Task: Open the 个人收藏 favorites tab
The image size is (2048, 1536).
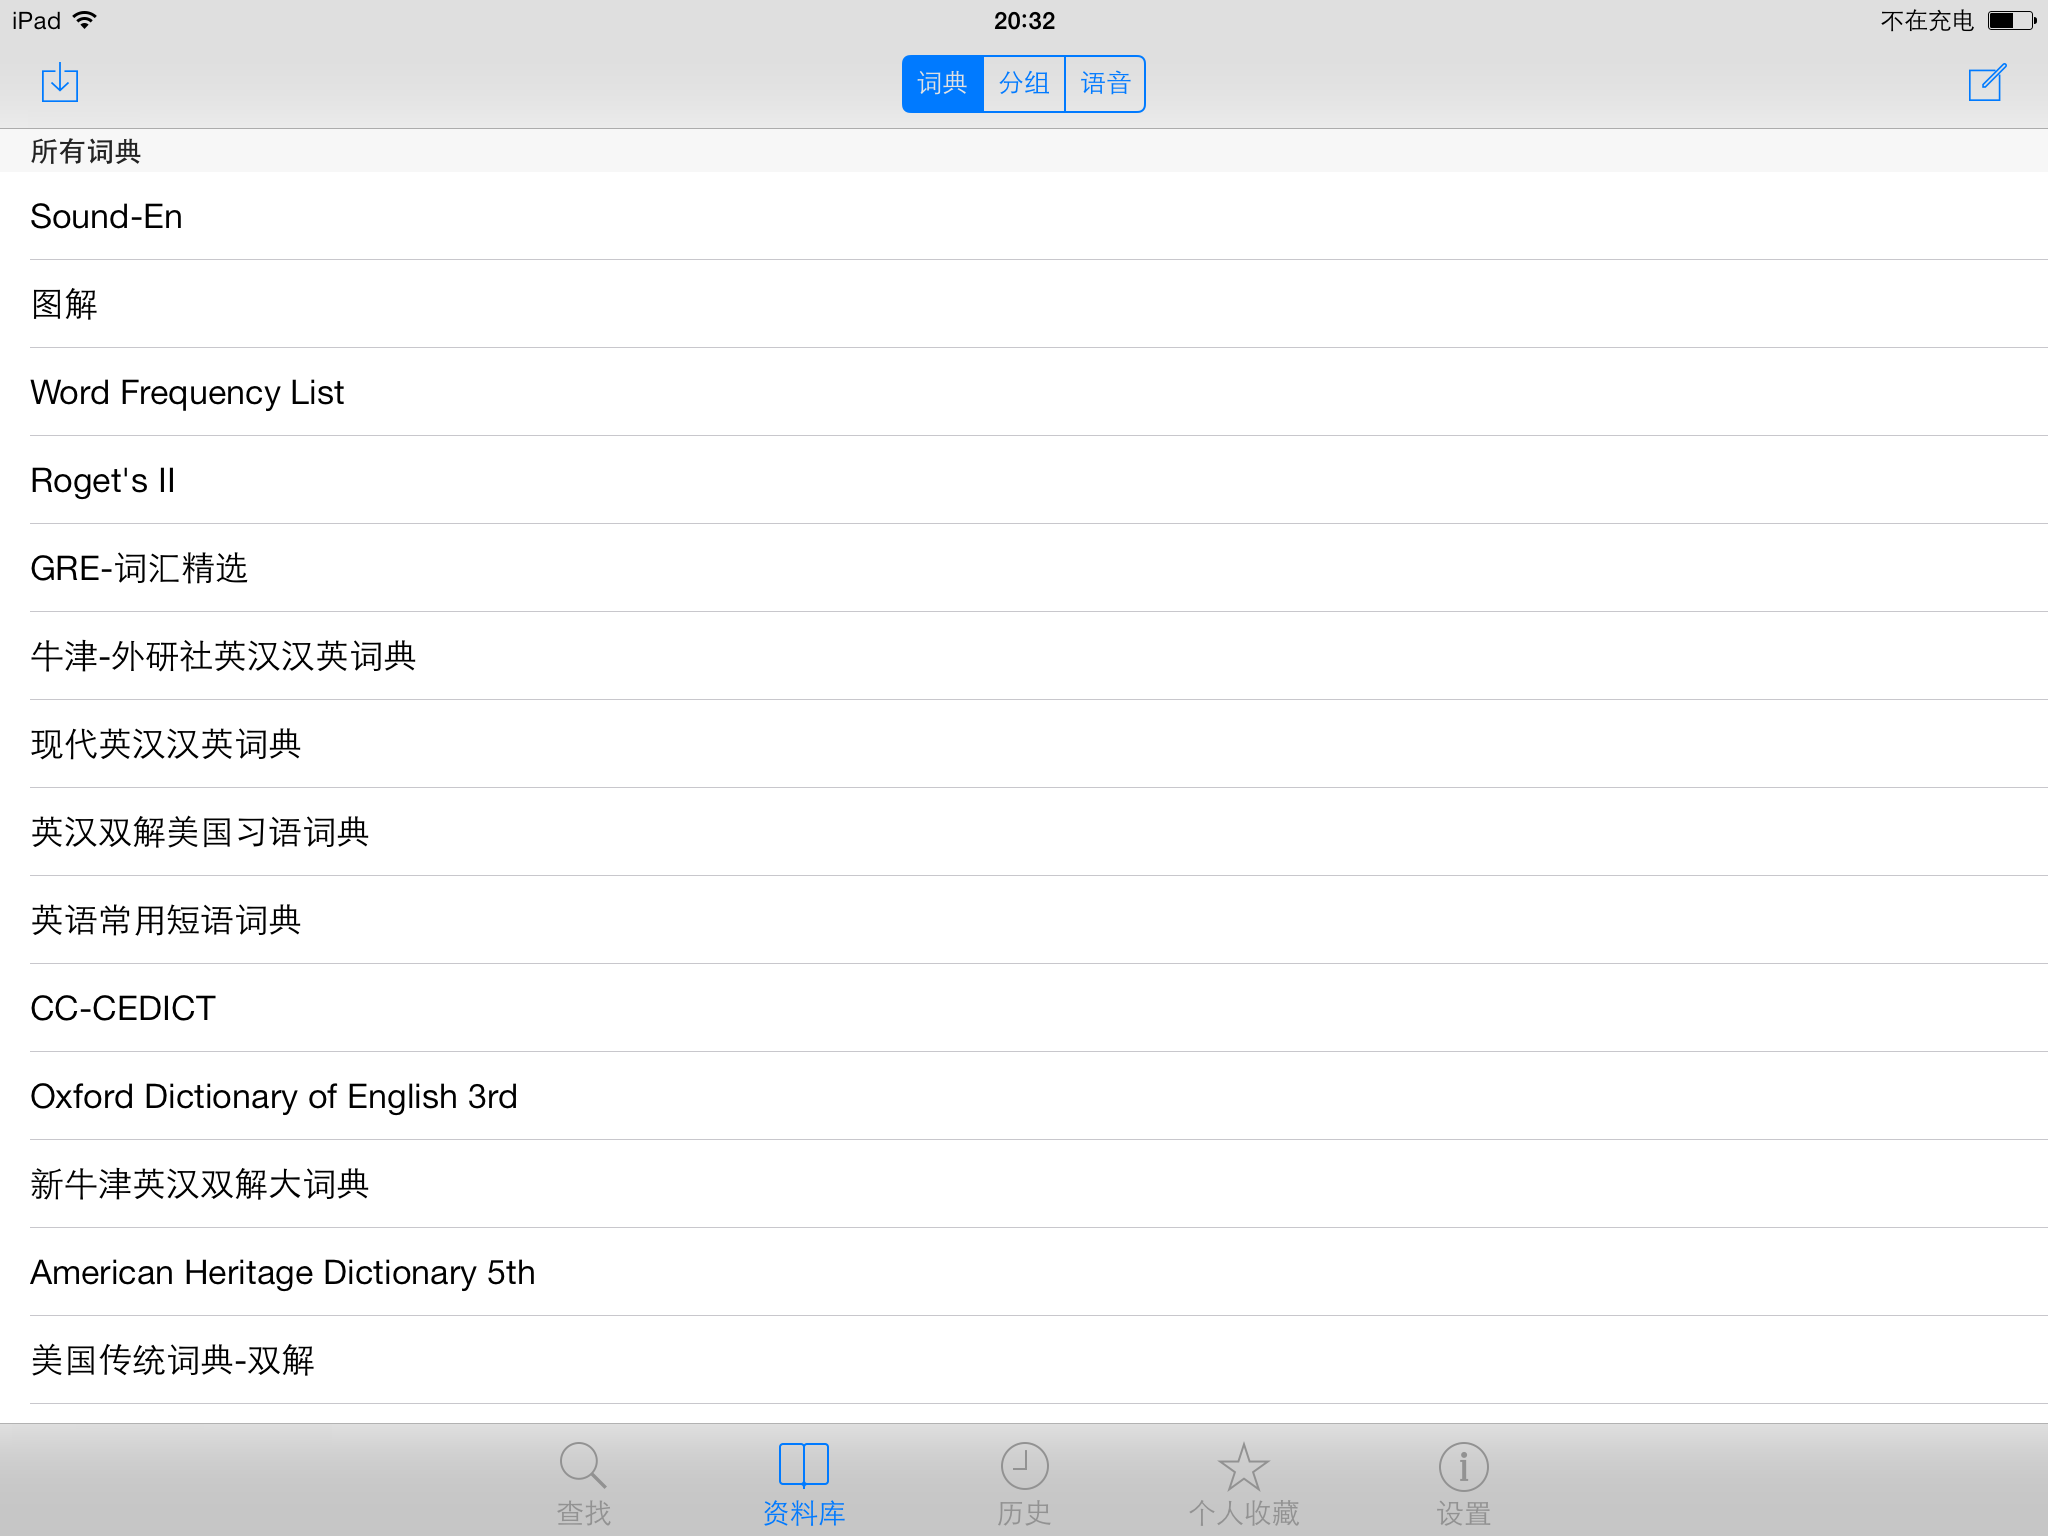Action: pyautogui.click(x=1244, y=1483)
